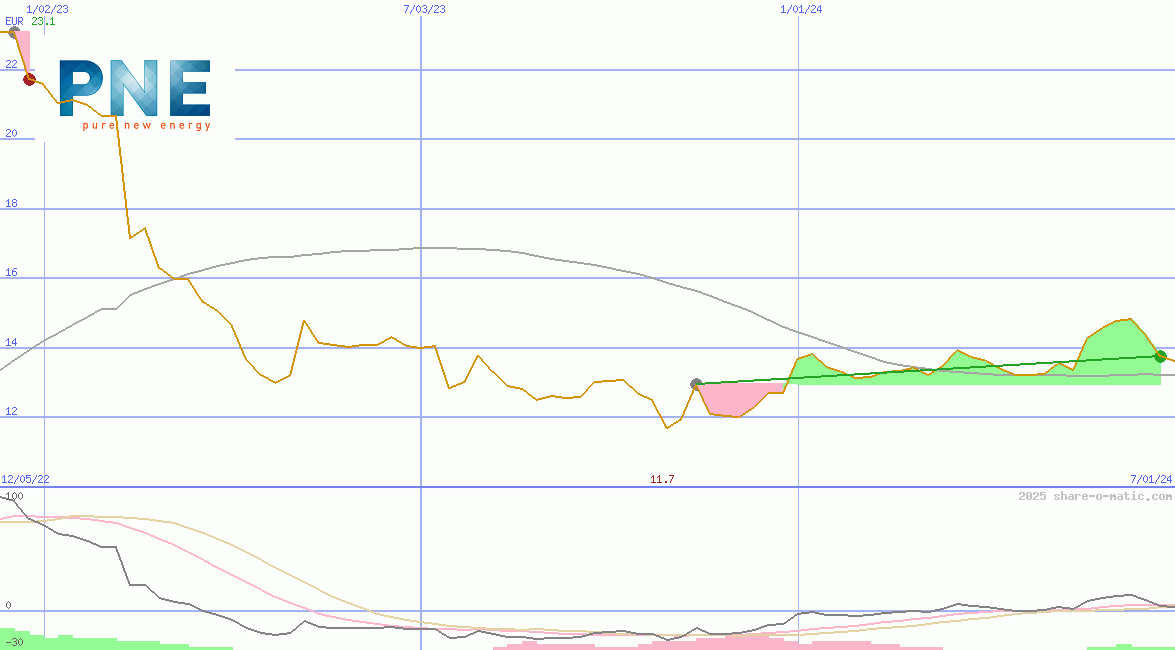The width and height of the screenshot is (1175, 650).
Task: Click the red price dot near chart top
Action: pyautogui.click(x=28, y=79)
